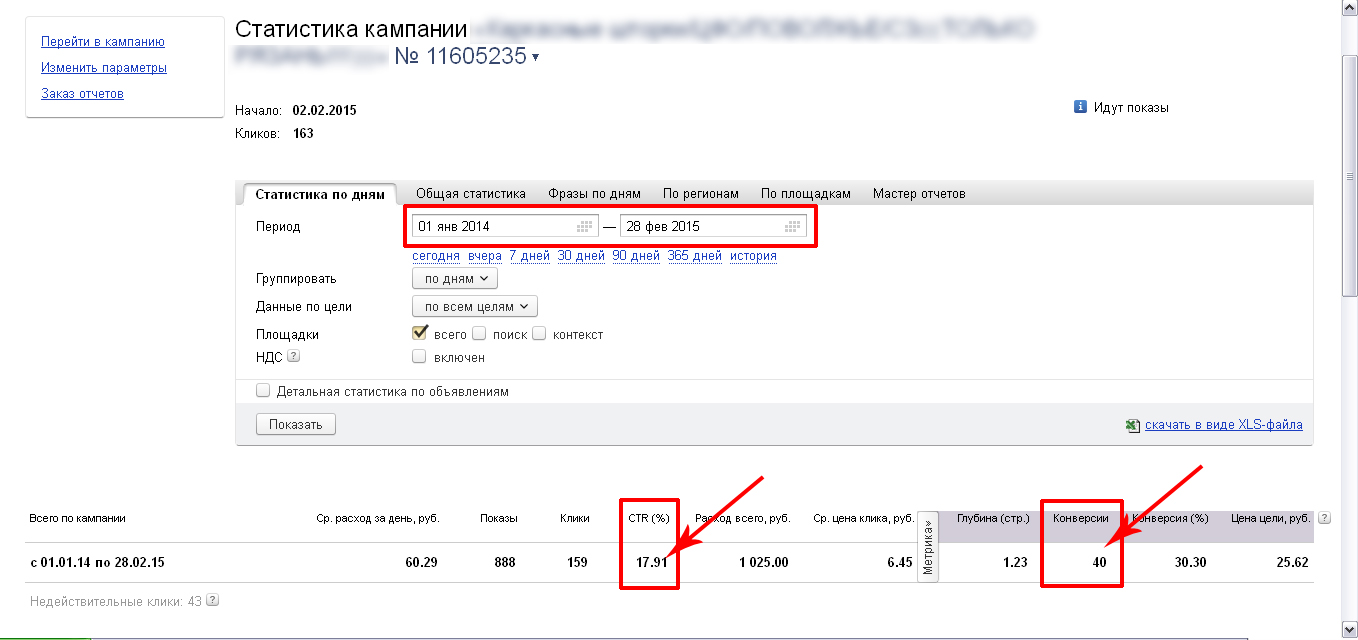Click the Глубина (стр.) column header
The image size is (1358, 640).
(992, 518)
